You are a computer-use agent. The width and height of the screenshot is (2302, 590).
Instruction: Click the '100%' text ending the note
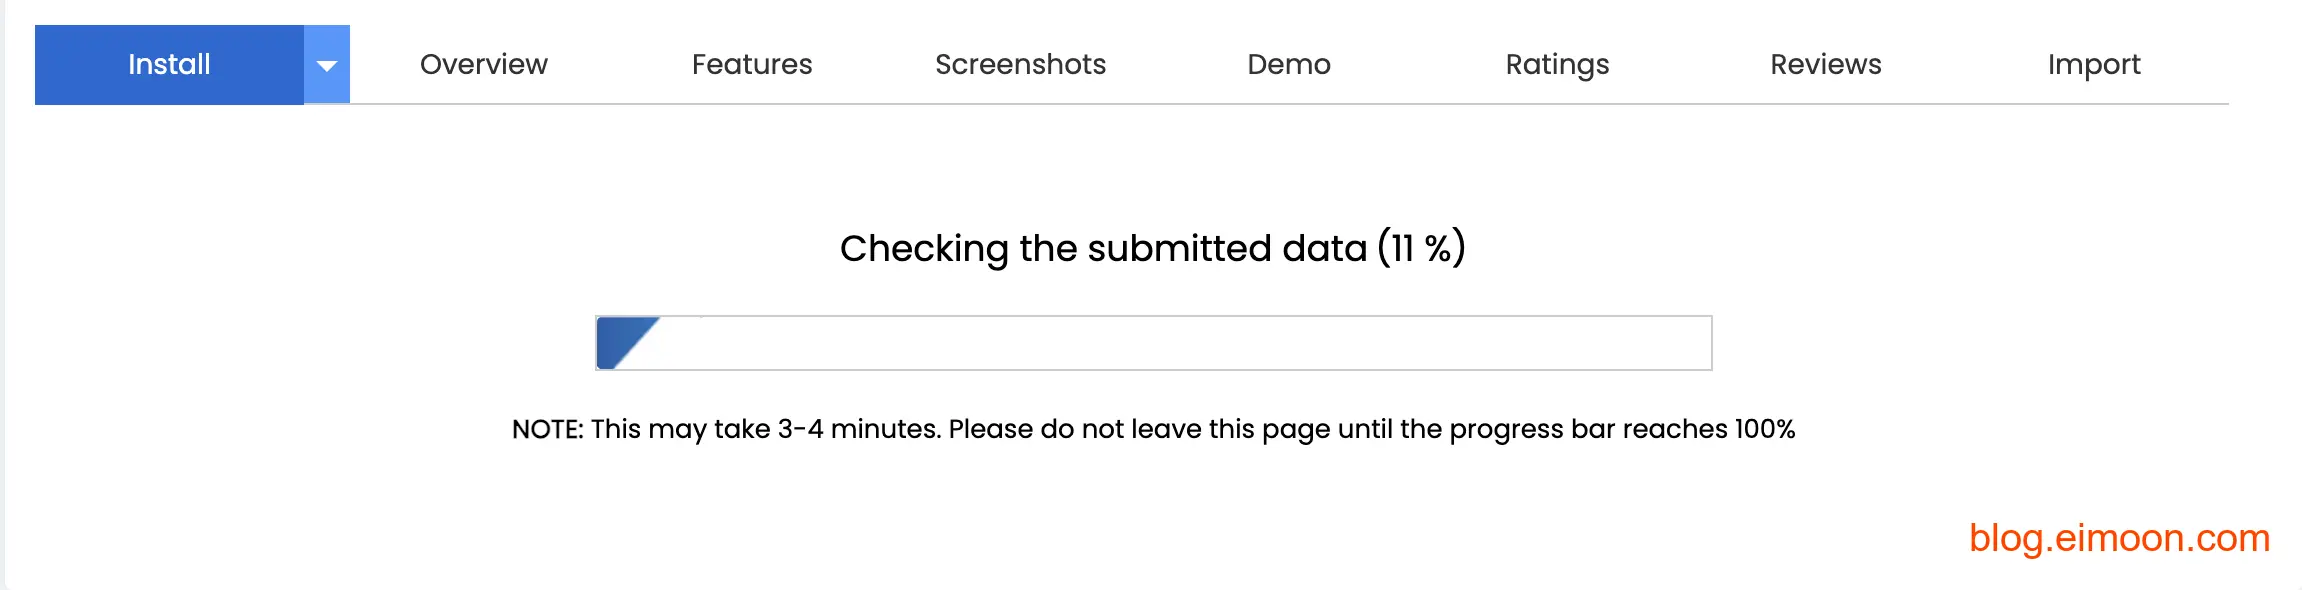1765,429
